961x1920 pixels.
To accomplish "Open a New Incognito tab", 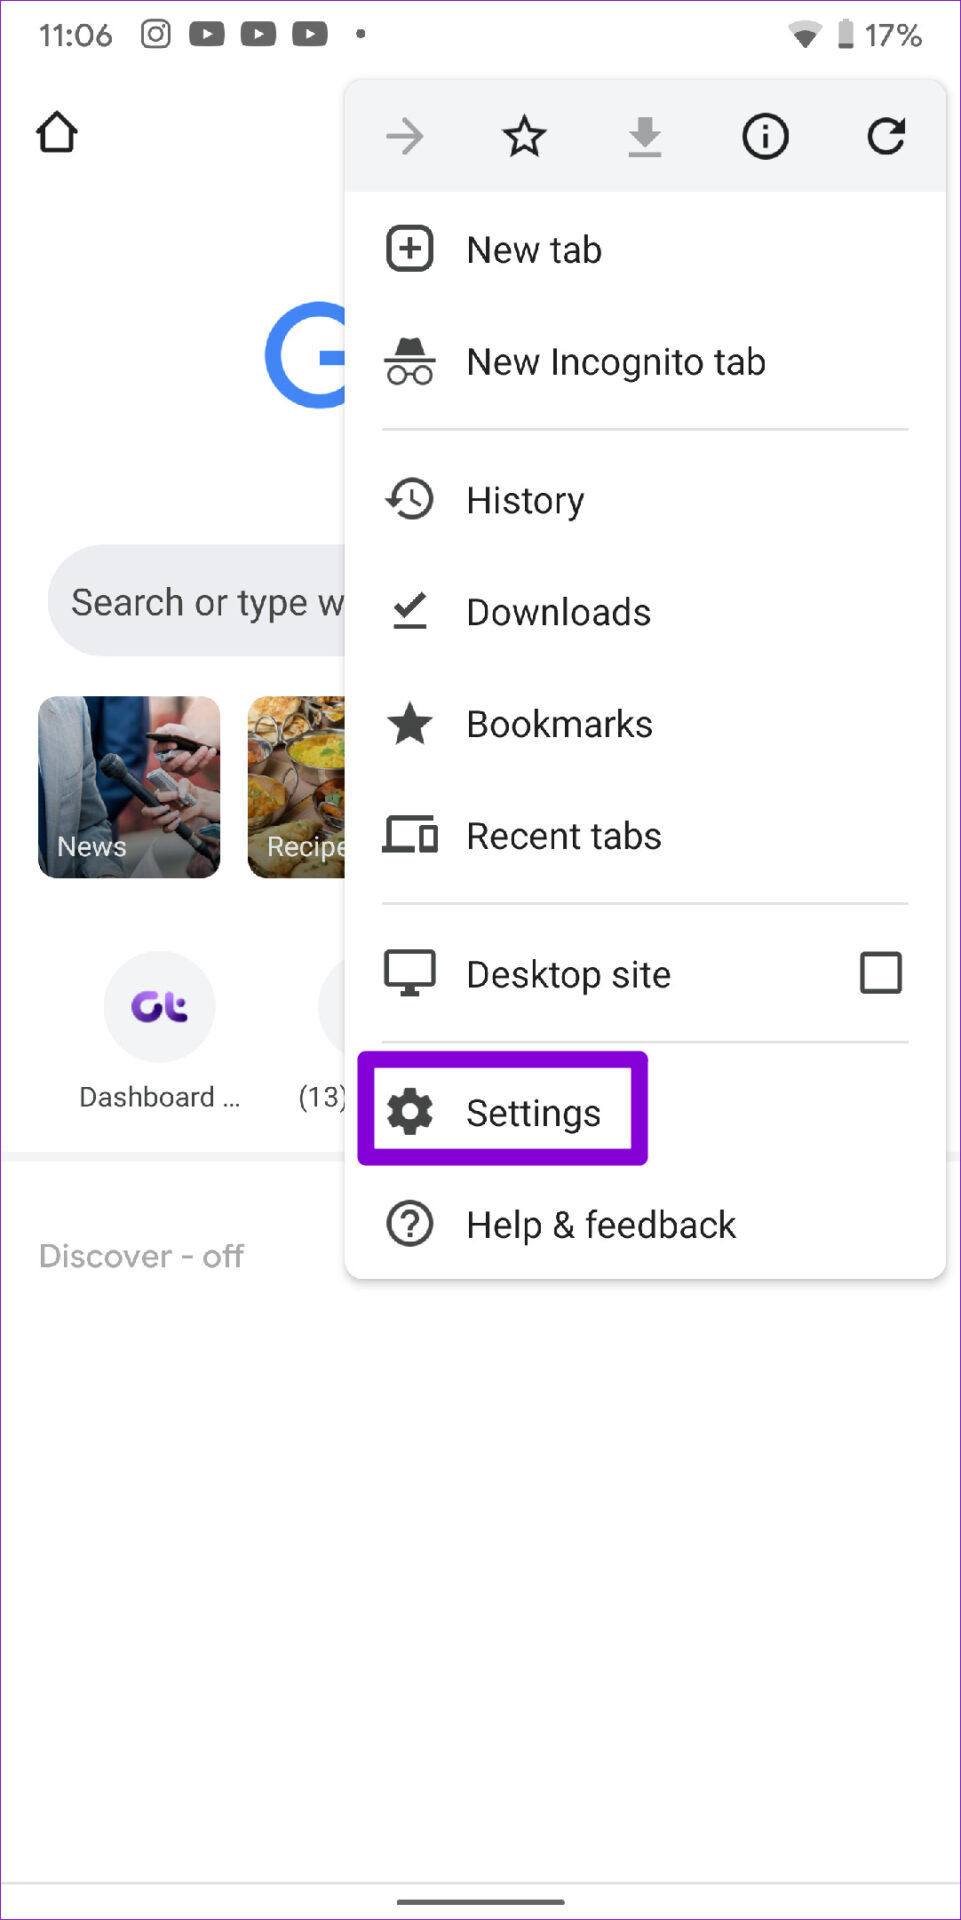I will pos(645,362).
